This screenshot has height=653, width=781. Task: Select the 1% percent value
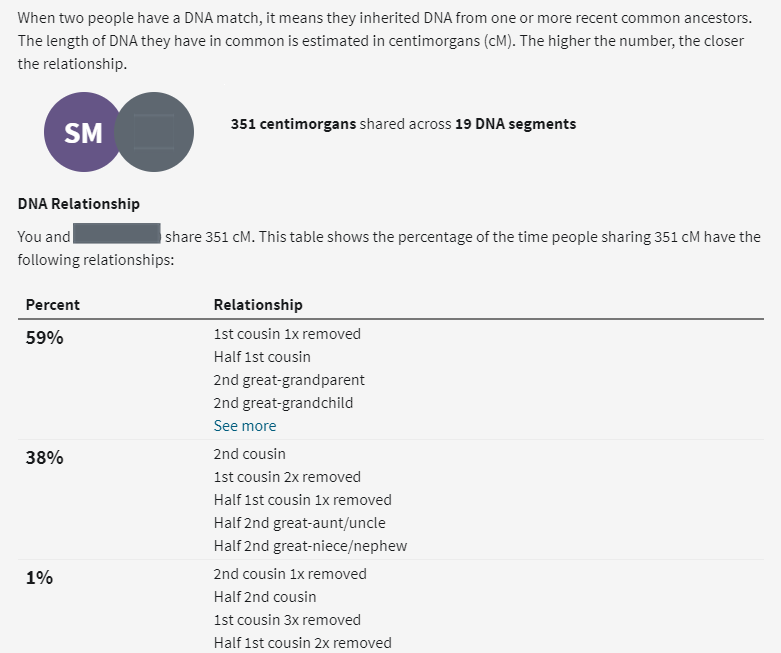click(x=39, y=578)
